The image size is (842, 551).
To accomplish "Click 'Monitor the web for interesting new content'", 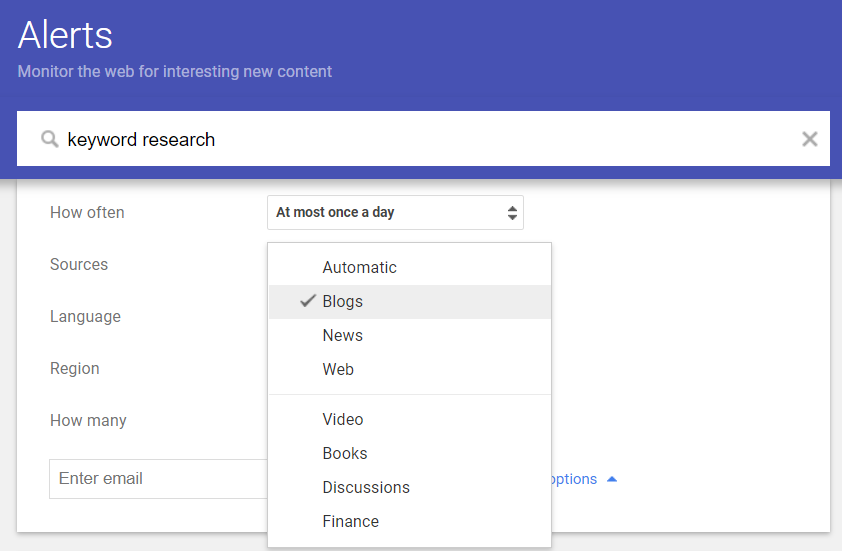I will pos(175,71).
